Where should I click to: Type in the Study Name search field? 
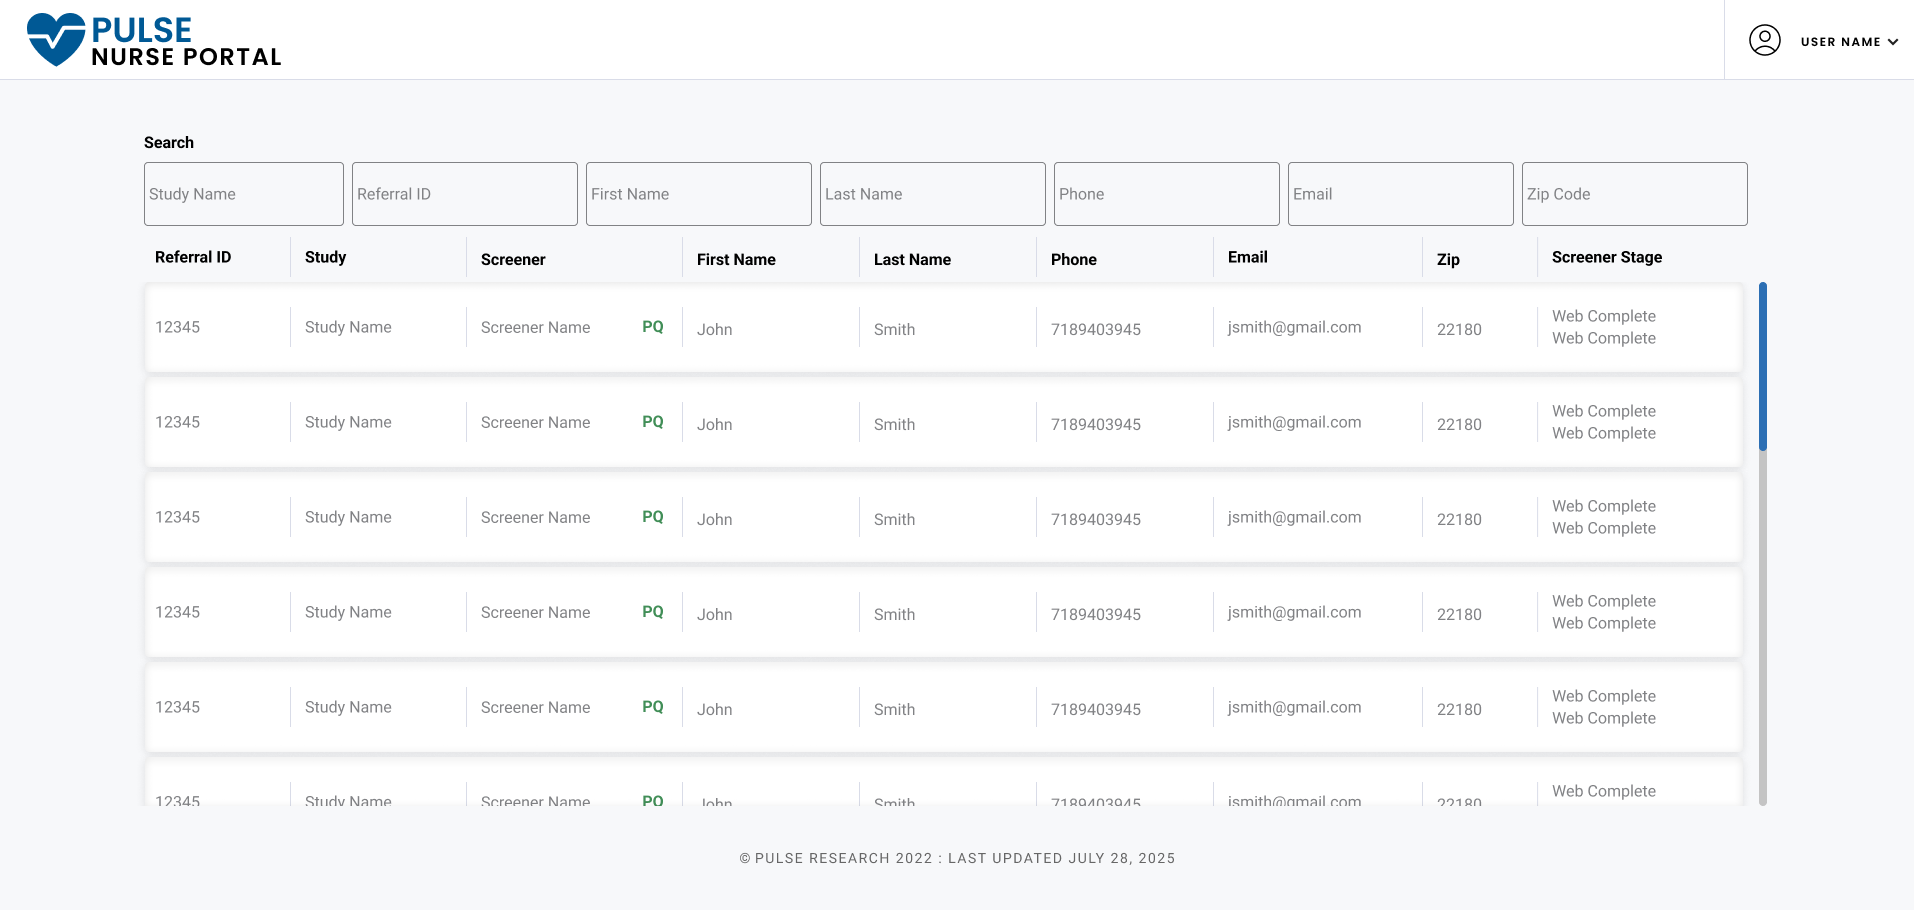tap(244, 194)
